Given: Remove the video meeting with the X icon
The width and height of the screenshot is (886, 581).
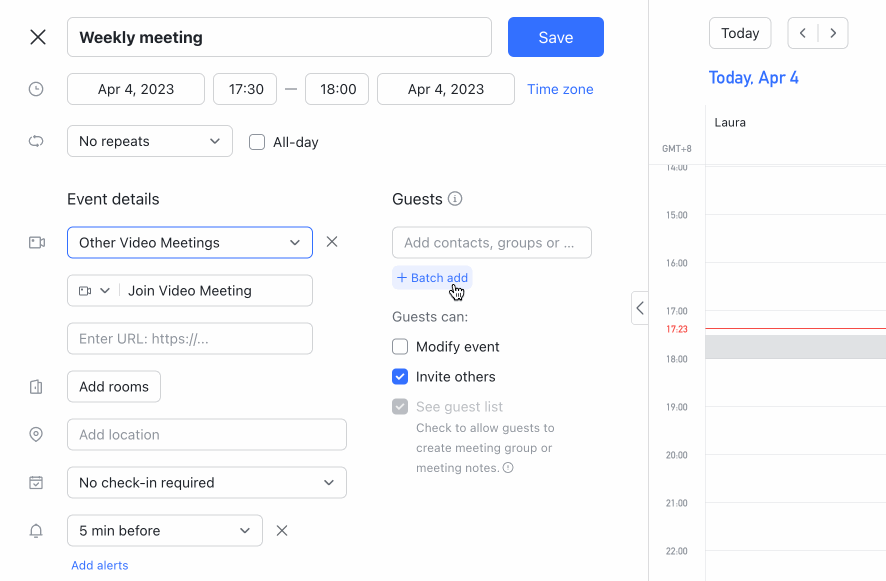Looking at the screenshot, I should (331, 241).
